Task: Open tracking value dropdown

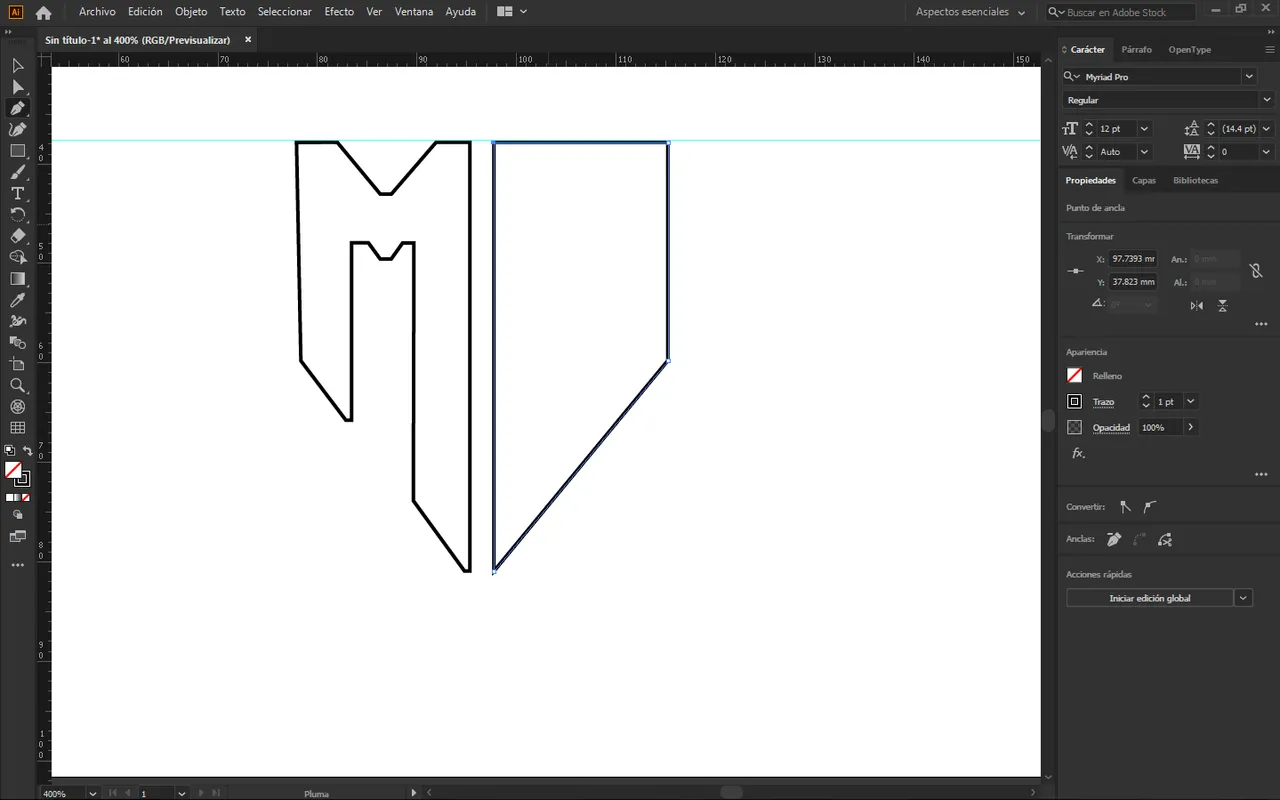Action: (x=1266, y=152)
